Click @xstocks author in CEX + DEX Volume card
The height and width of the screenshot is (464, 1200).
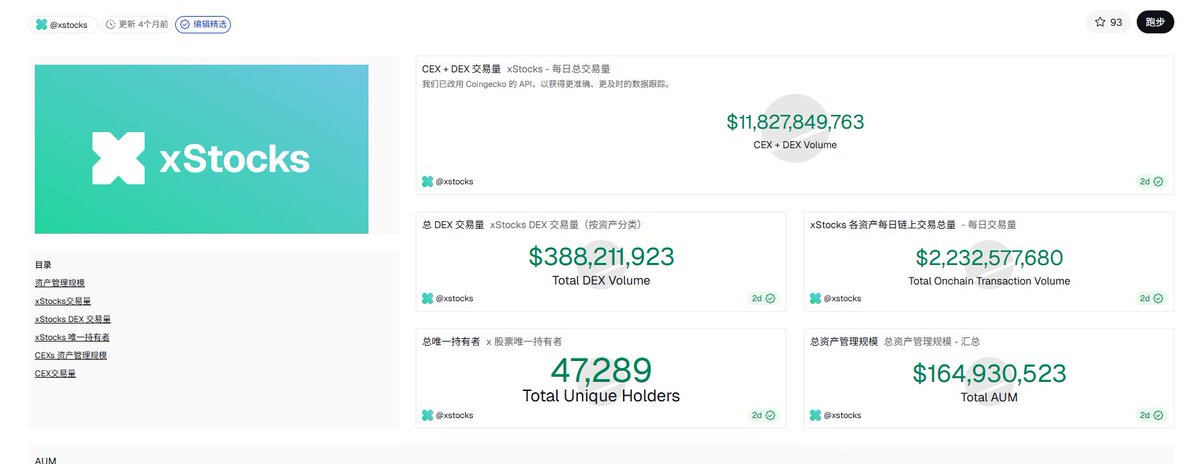click(448, 182)
